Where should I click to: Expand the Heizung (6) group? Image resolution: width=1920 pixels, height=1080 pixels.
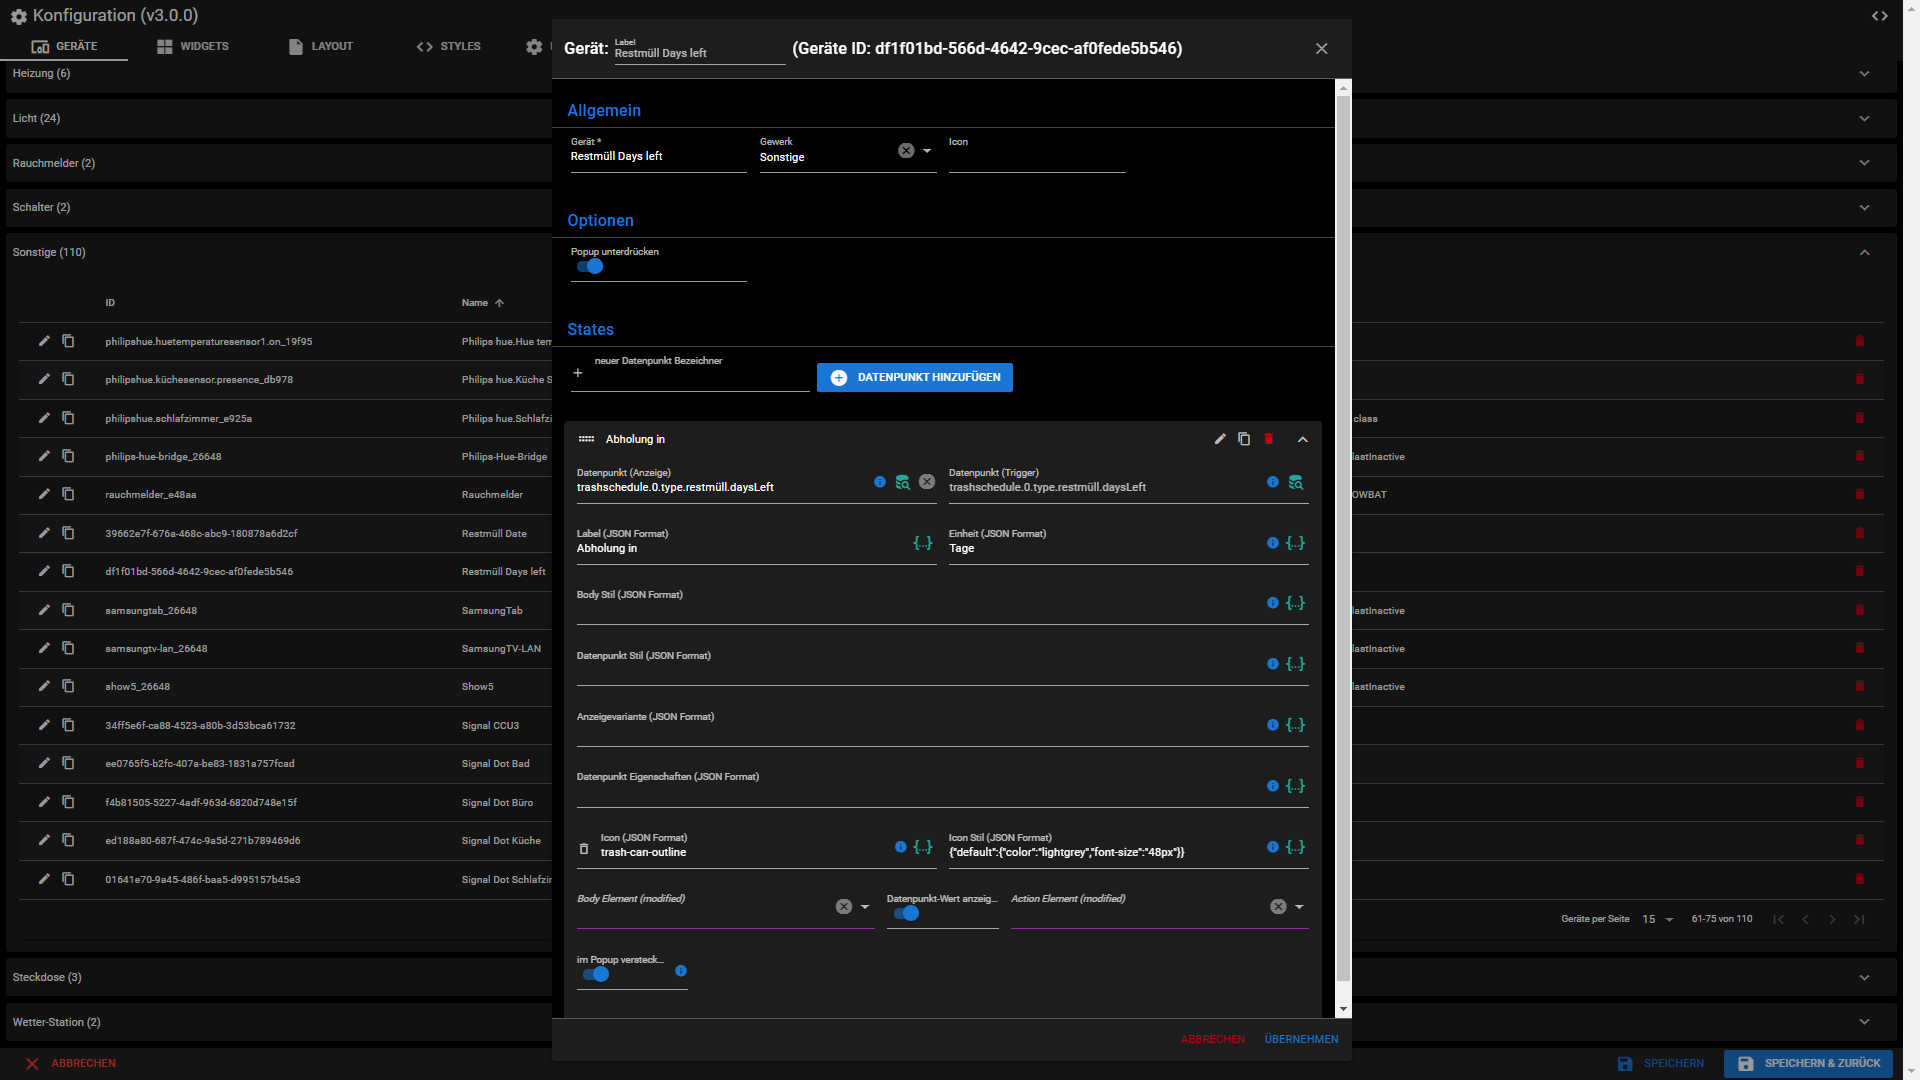(x=1865, y=74)
